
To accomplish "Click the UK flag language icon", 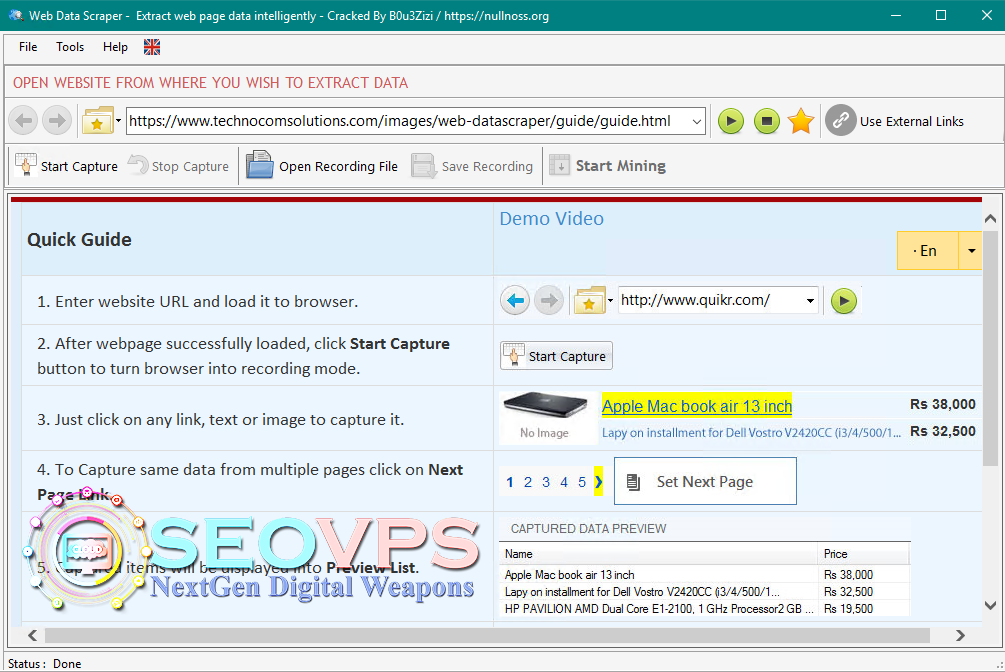I will [x=152, y=47].
